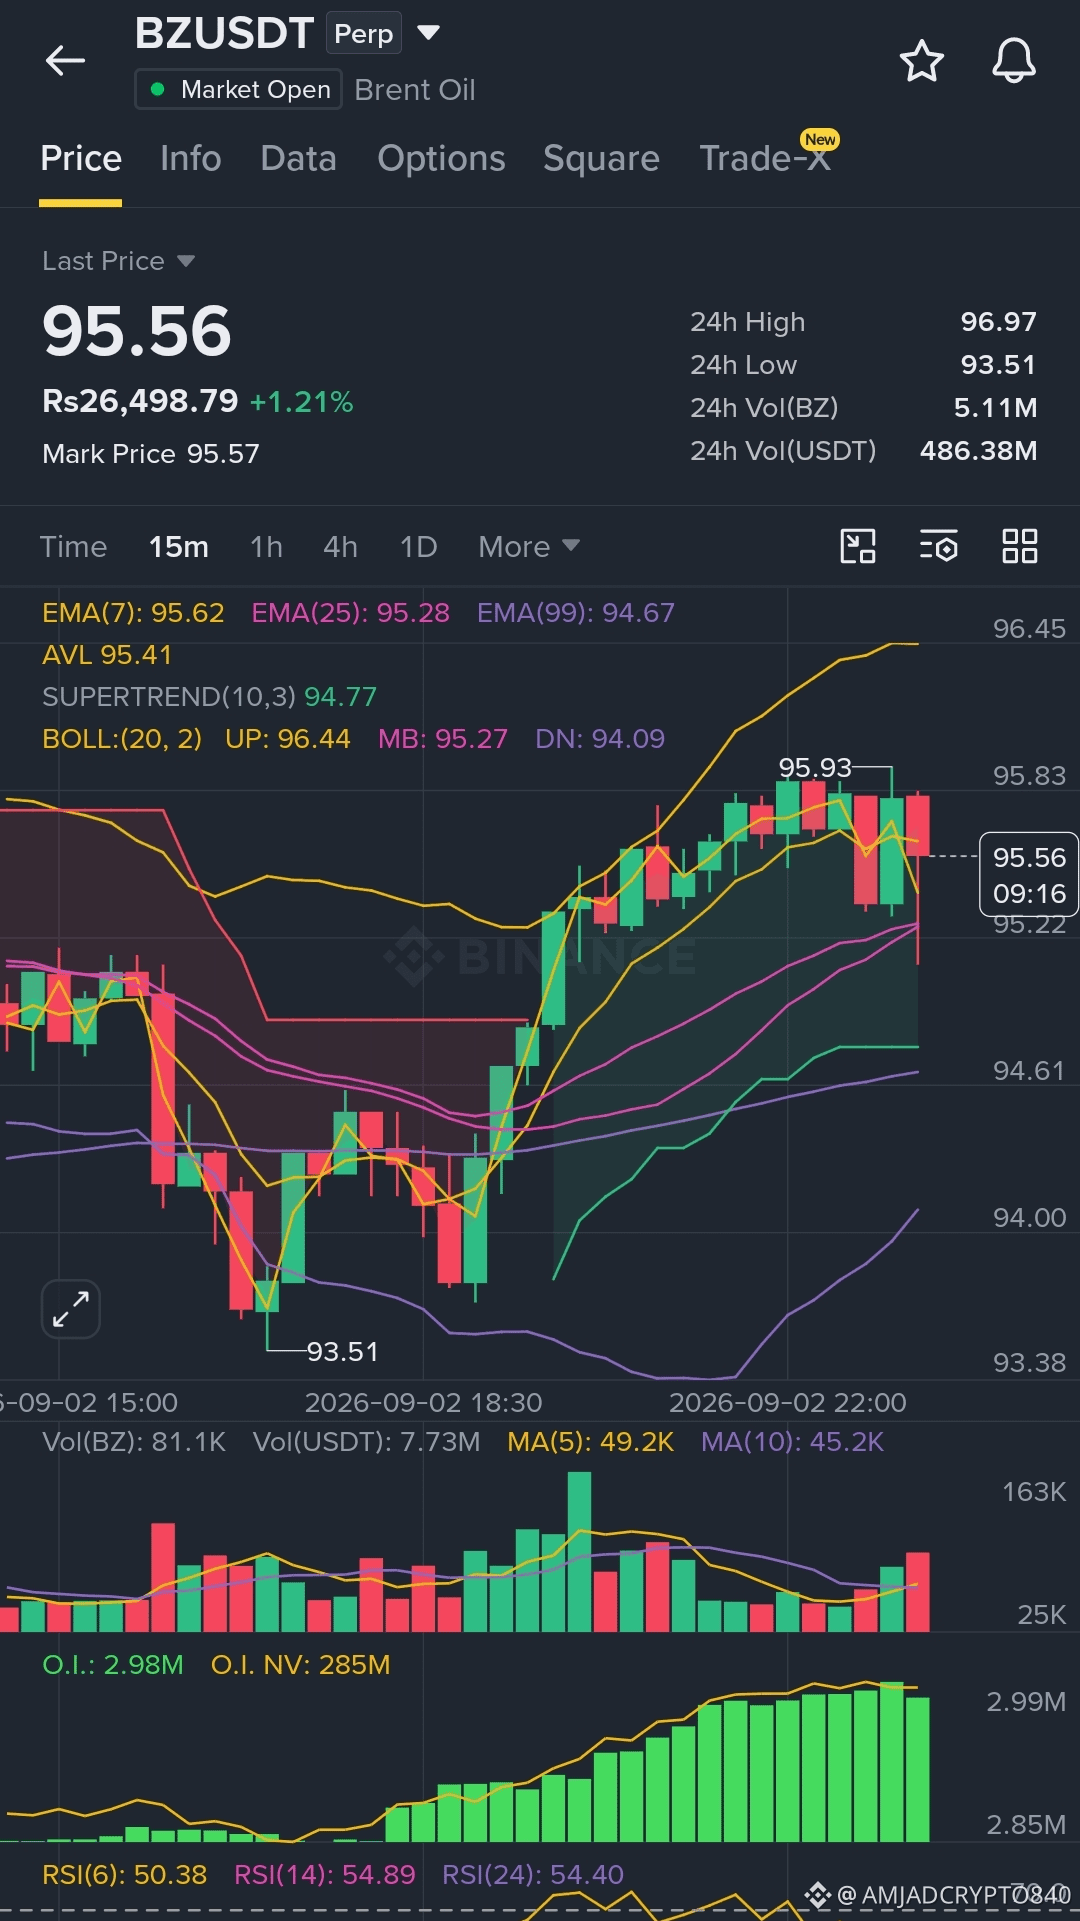Image resolution: width=1080 pixels, height=1921 pixels.
Task: Open the chart layout grid icon
Action: (x=1020, y=546)
